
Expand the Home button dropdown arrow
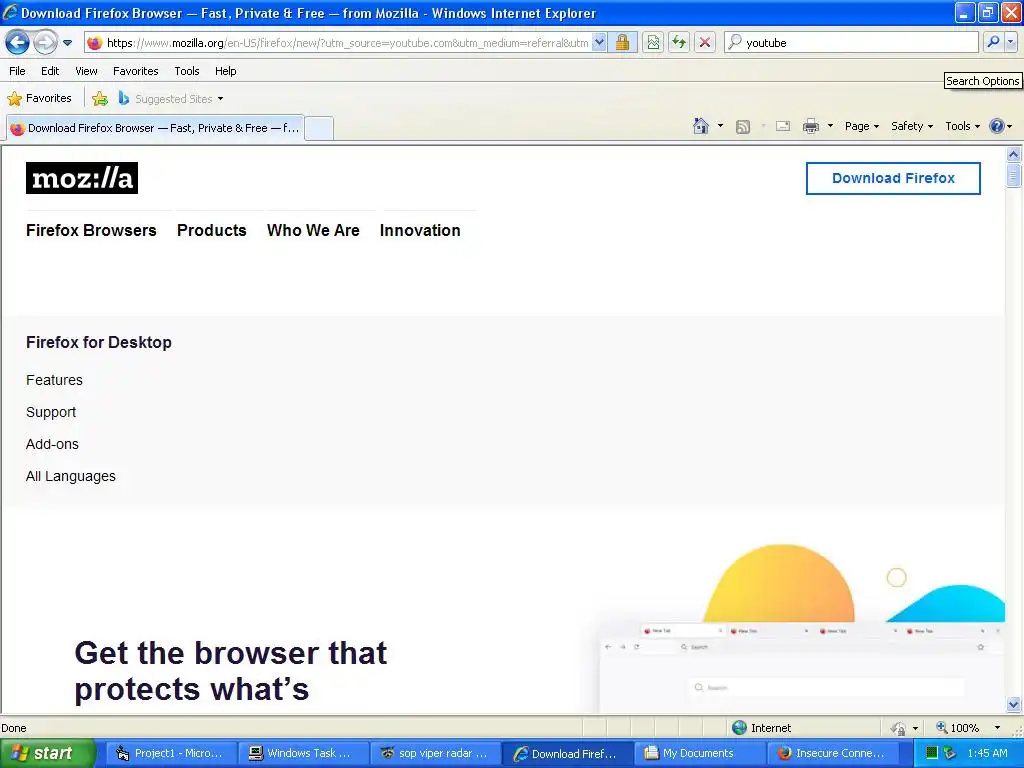coord(720,126)
